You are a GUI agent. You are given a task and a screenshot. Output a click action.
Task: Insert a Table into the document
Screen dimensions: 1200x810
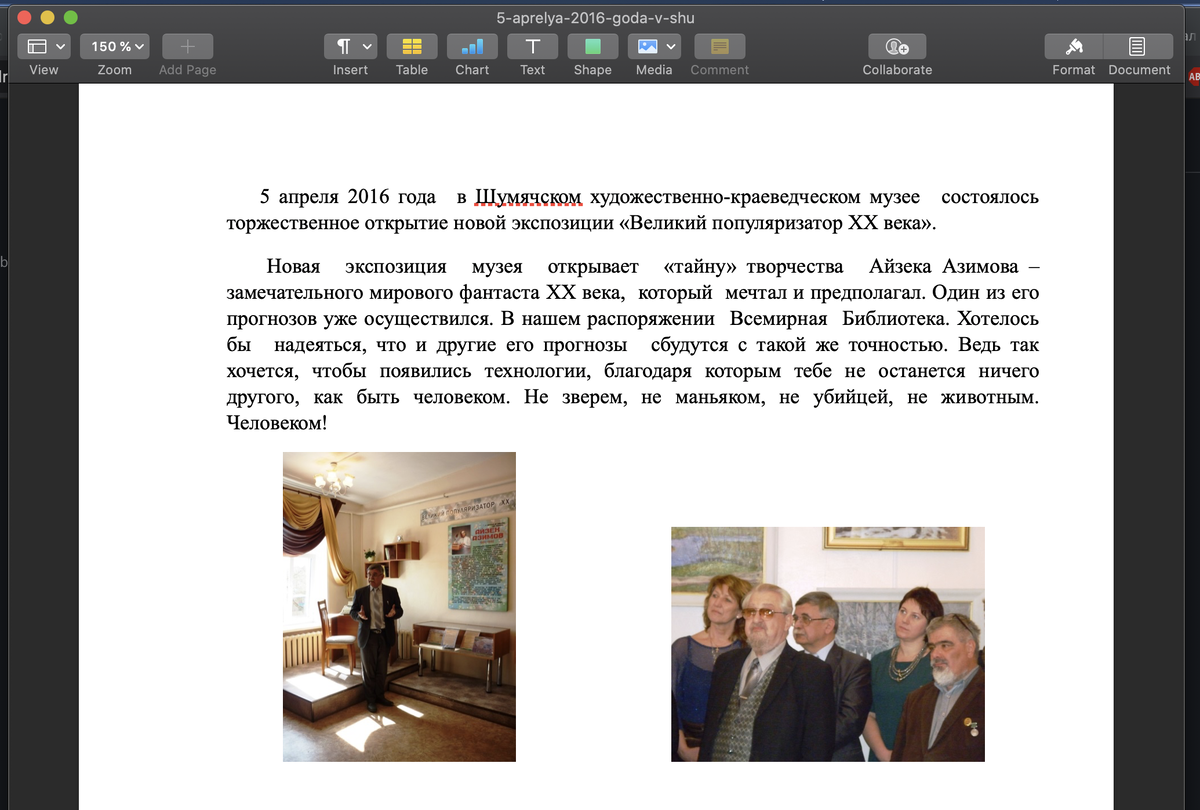pyautogui.click(x=411, y=46)
